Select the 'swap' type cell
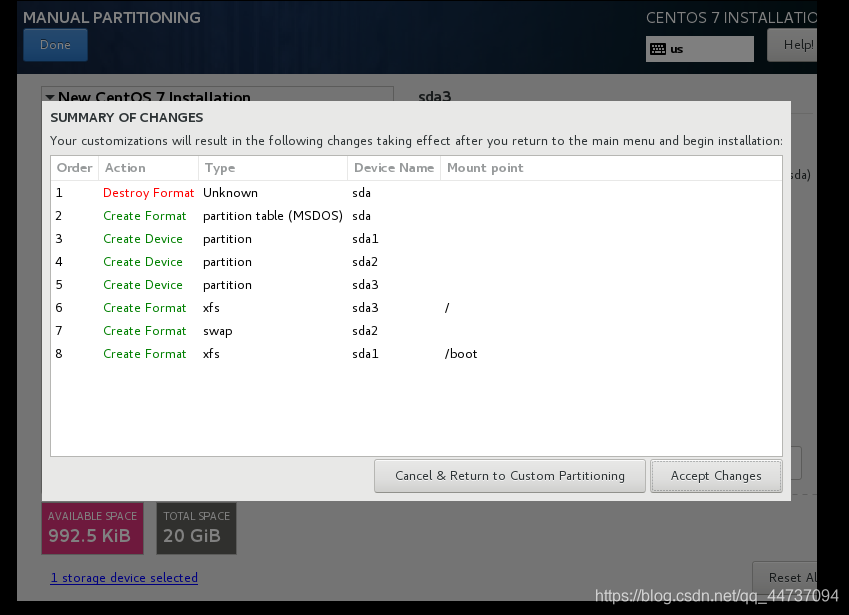This screenshot has width=849, height=615. [x=218, y=331]
